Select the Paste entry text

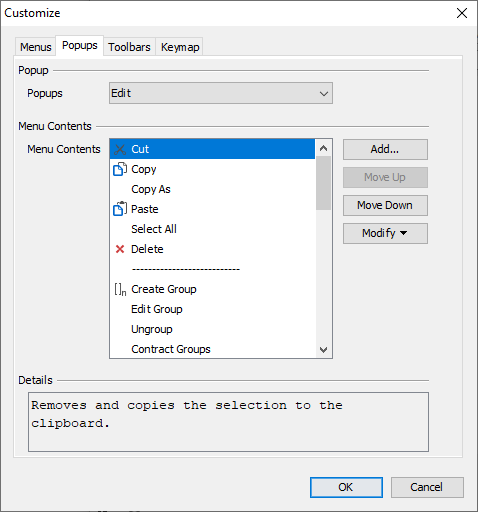click(x=145, y=209)
